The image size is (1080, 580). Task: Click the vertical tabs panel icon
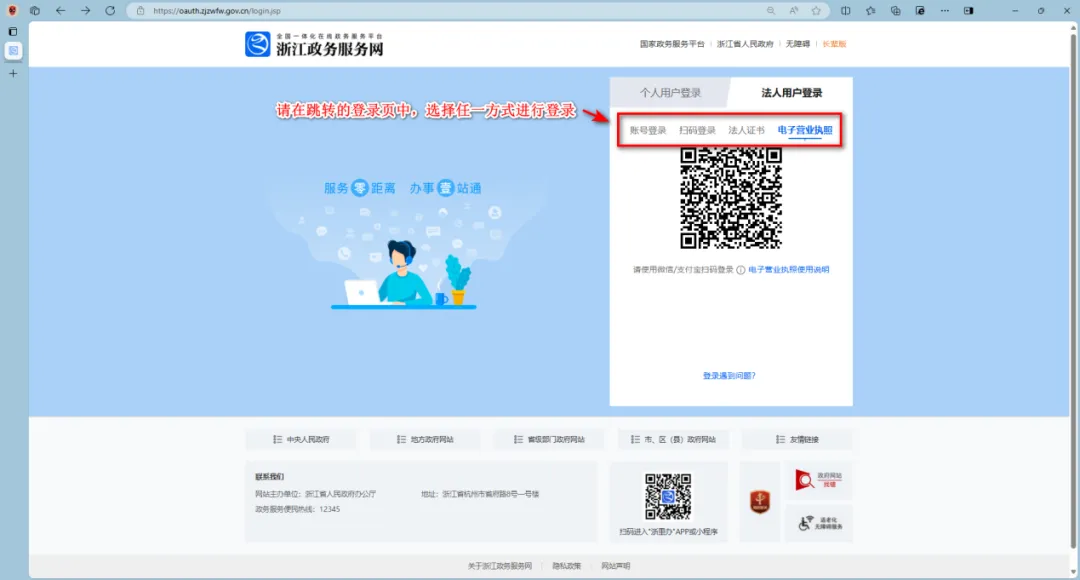coord(13,32)
